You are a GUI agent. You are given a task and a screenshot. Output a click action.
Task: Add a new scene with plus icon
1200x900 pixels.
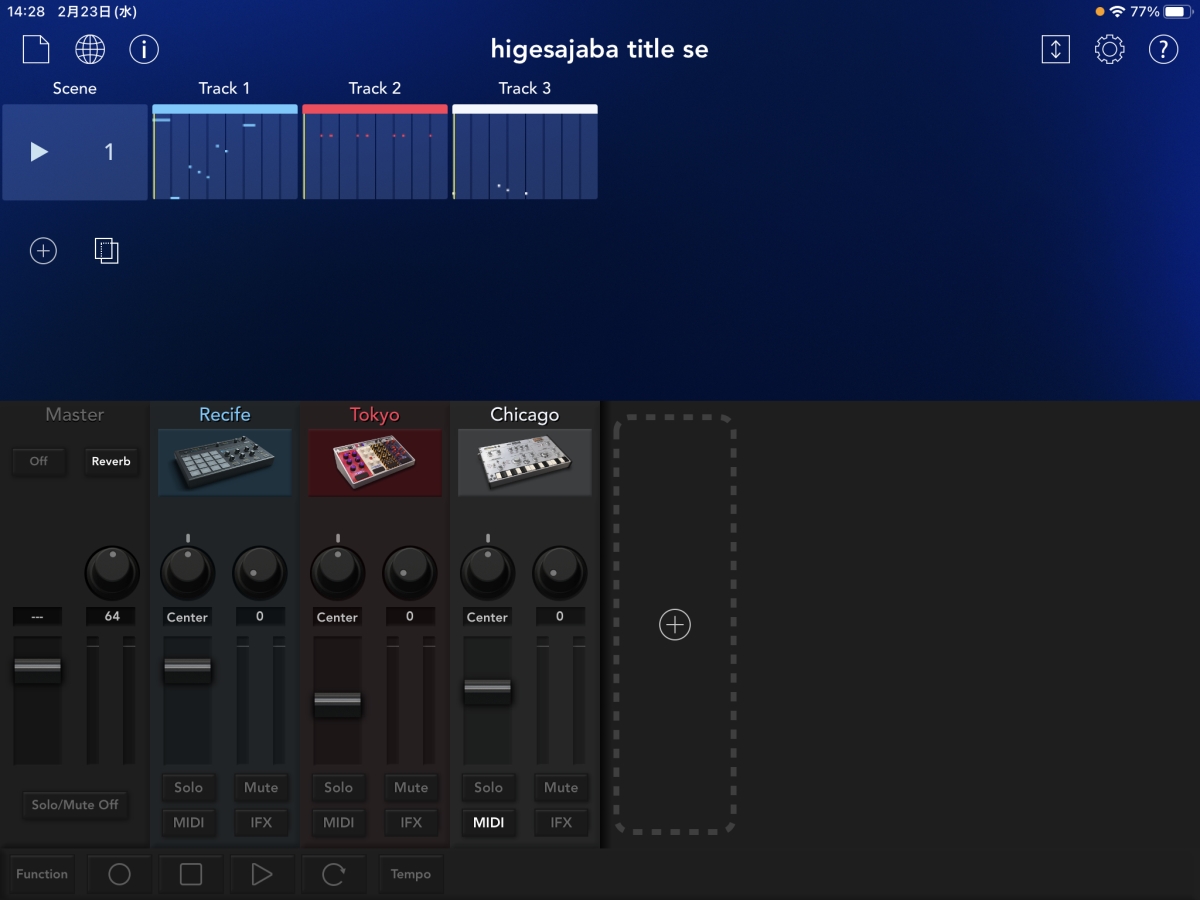coord(43,251)
